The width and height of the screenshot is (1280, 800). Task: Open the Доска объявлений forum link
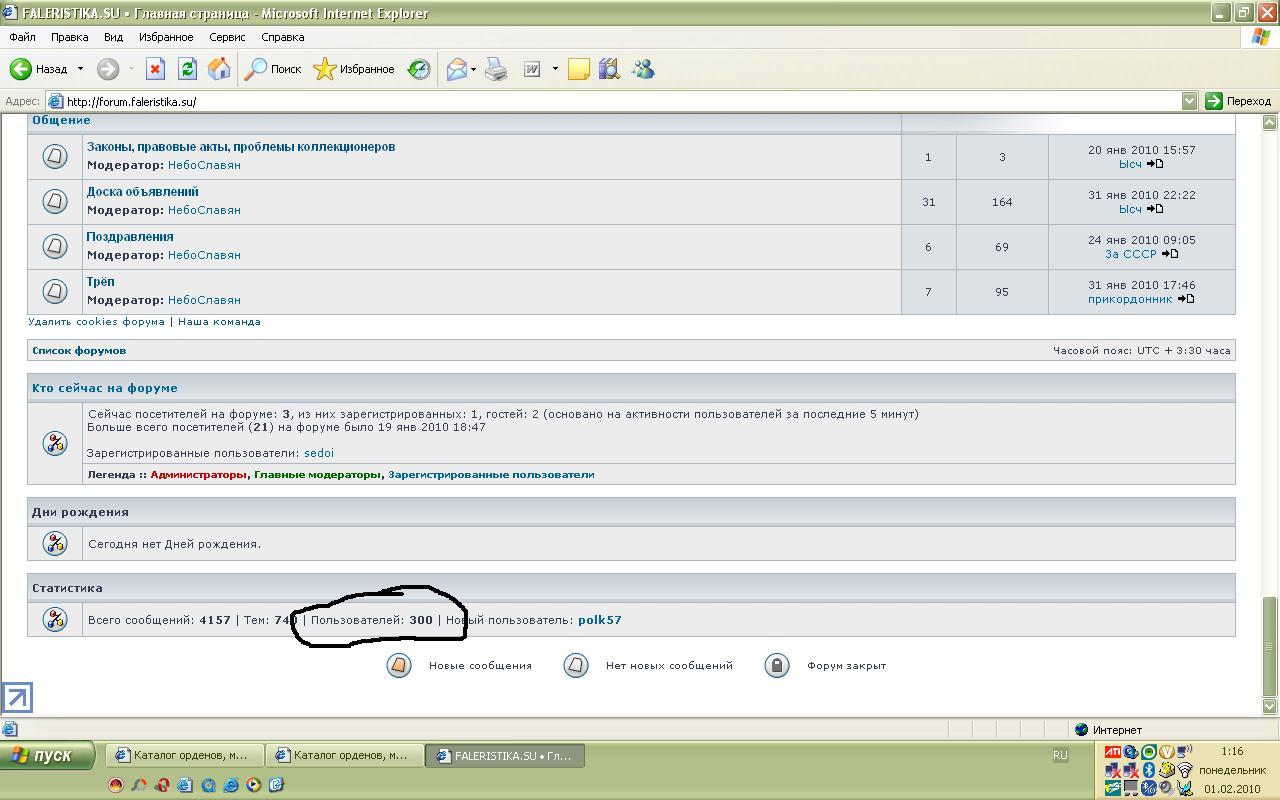[x=142, y=191]
